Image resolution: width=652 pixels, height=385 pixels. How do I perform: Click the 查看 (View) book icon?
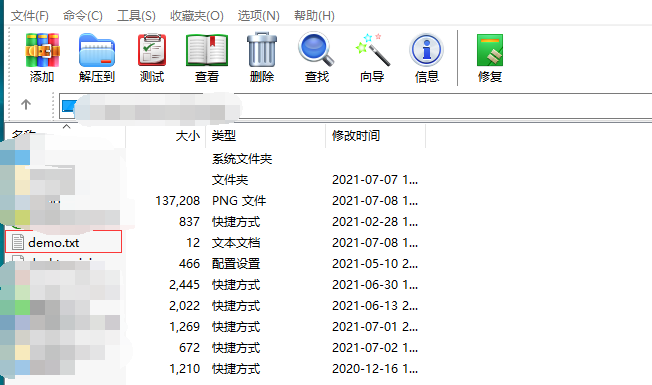click(207, 50)
